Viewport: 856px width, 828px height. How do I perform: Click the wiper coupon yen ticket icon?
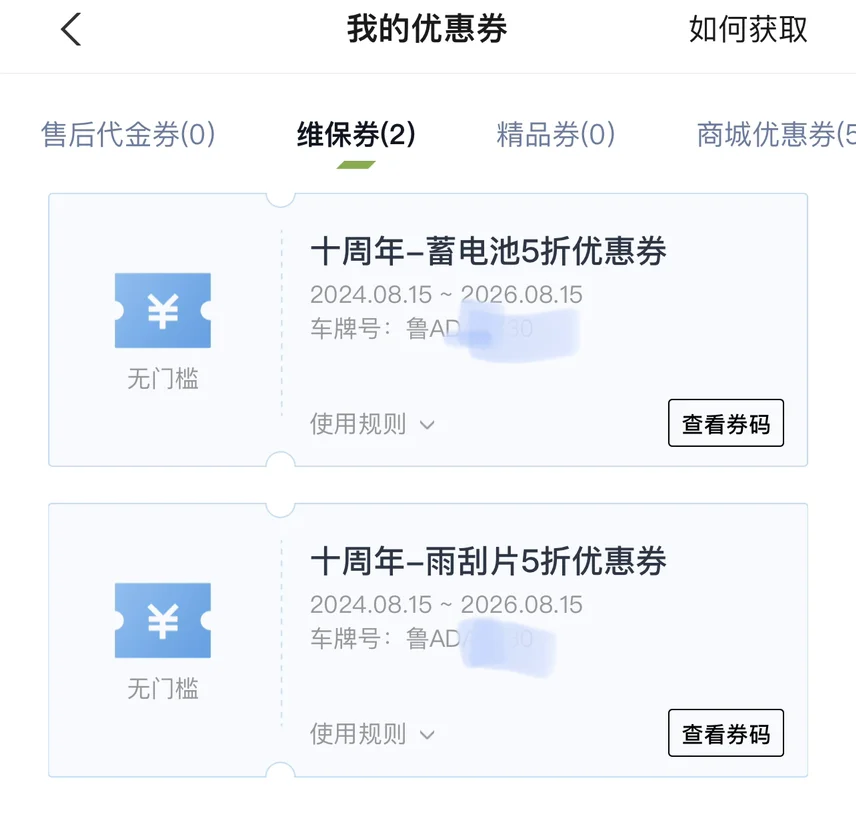(x=163, y=621)
